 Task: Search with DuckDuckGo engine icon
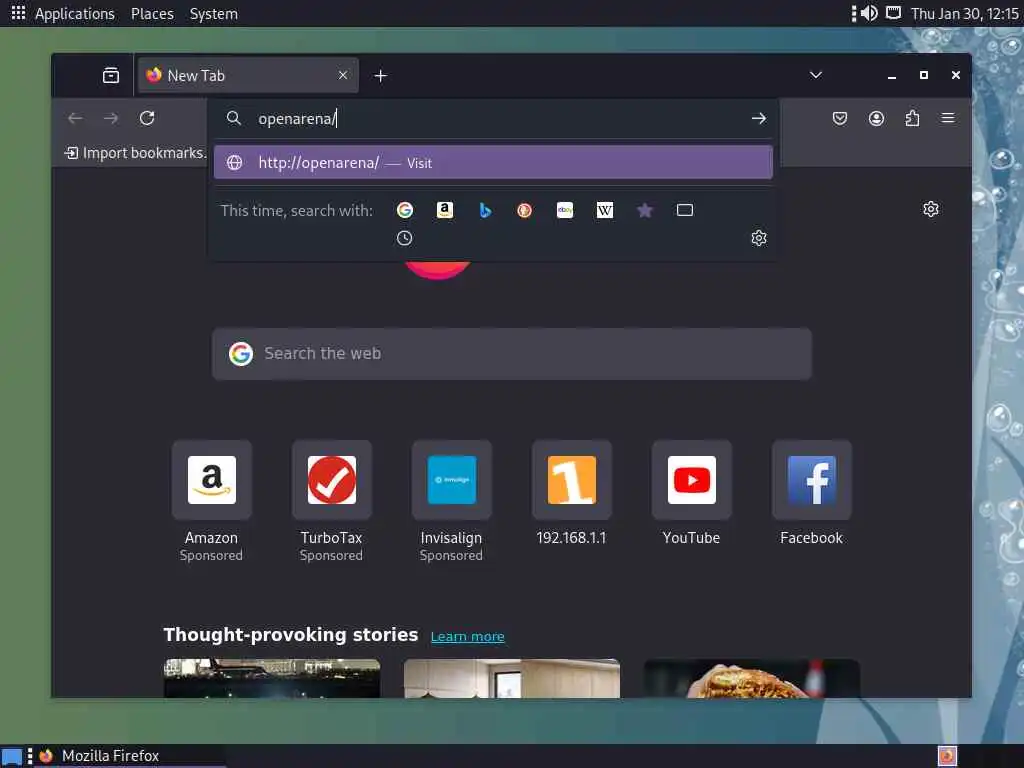coord(524,210)
